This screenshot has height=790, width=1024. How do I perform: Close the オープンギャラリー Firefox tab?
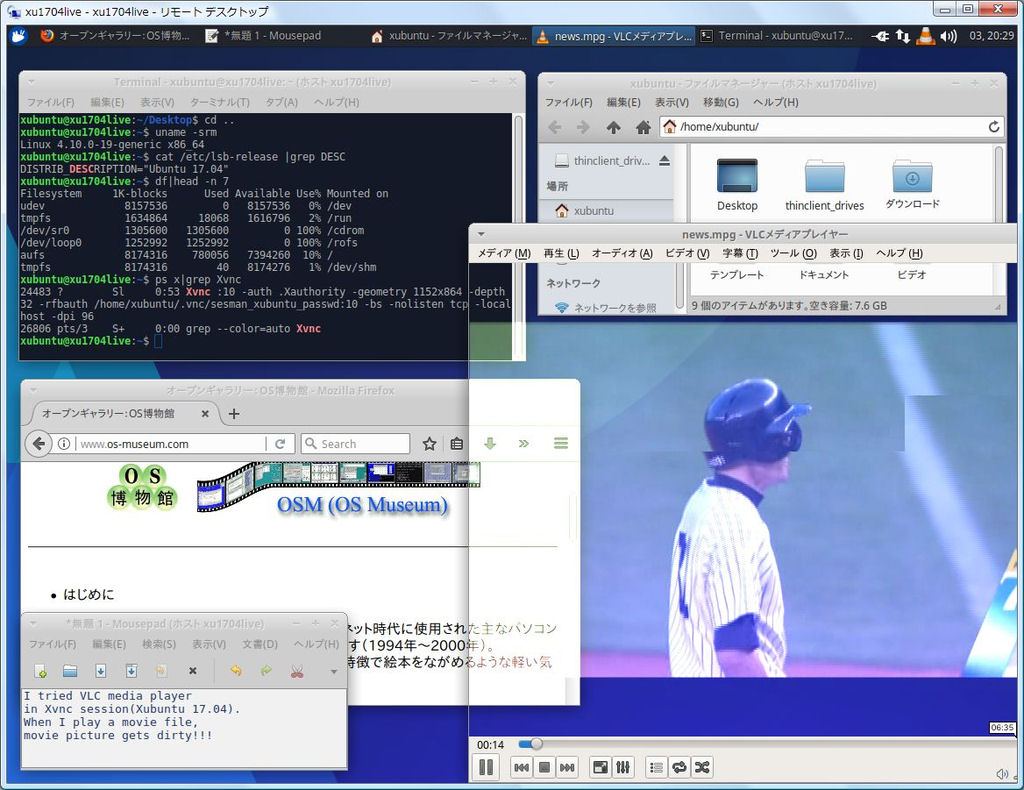[205, 413]
